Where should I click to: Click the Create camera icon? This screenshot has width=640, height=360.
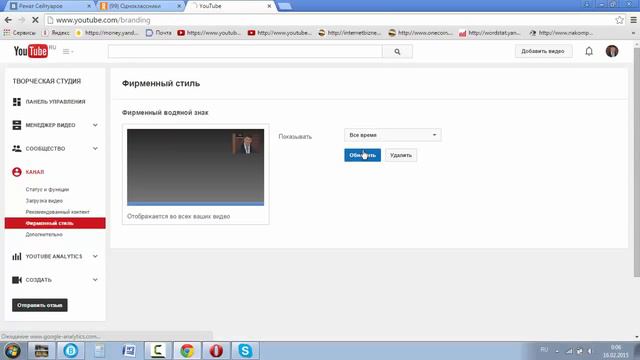(17, 280)
